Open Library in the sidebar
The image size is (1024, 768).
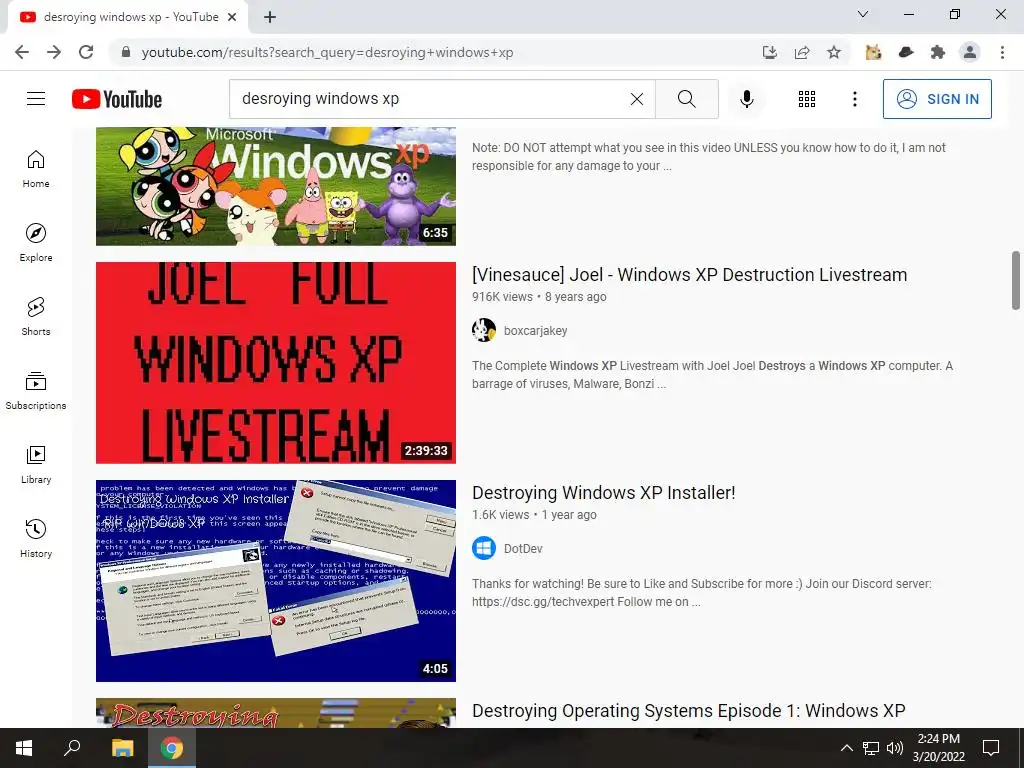(x=36, y=464)
